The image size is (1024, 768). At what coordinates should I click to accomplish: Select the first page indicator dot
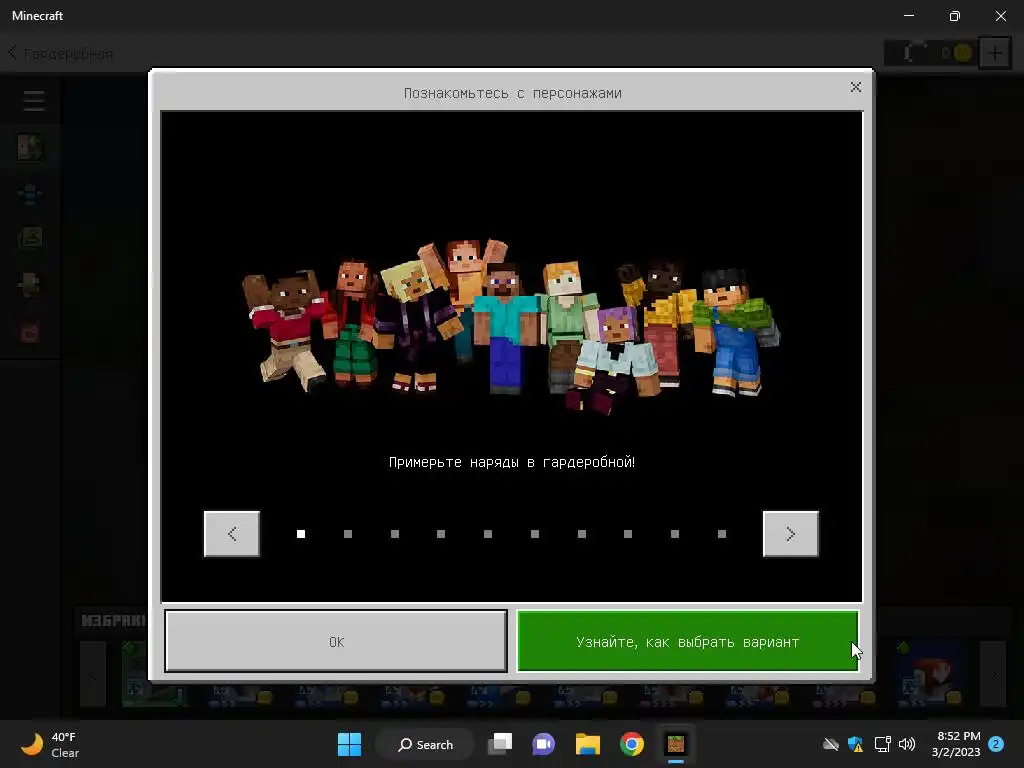tap(301, 534)
